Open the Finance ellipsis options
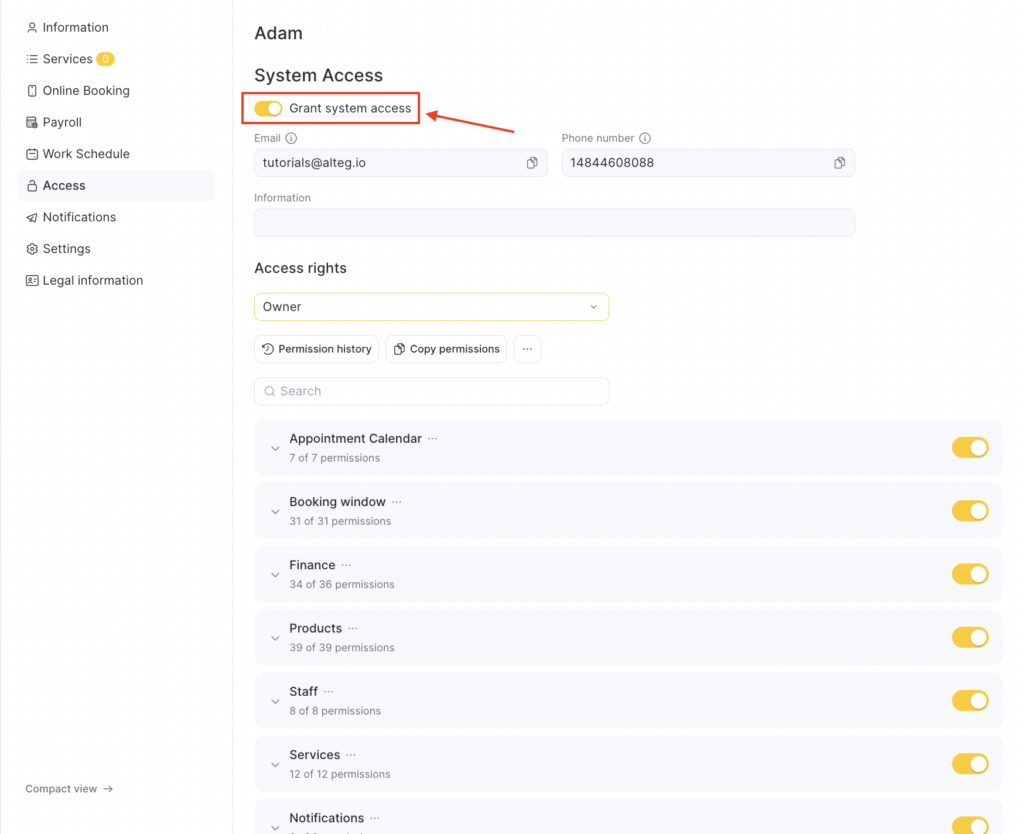 346,565
